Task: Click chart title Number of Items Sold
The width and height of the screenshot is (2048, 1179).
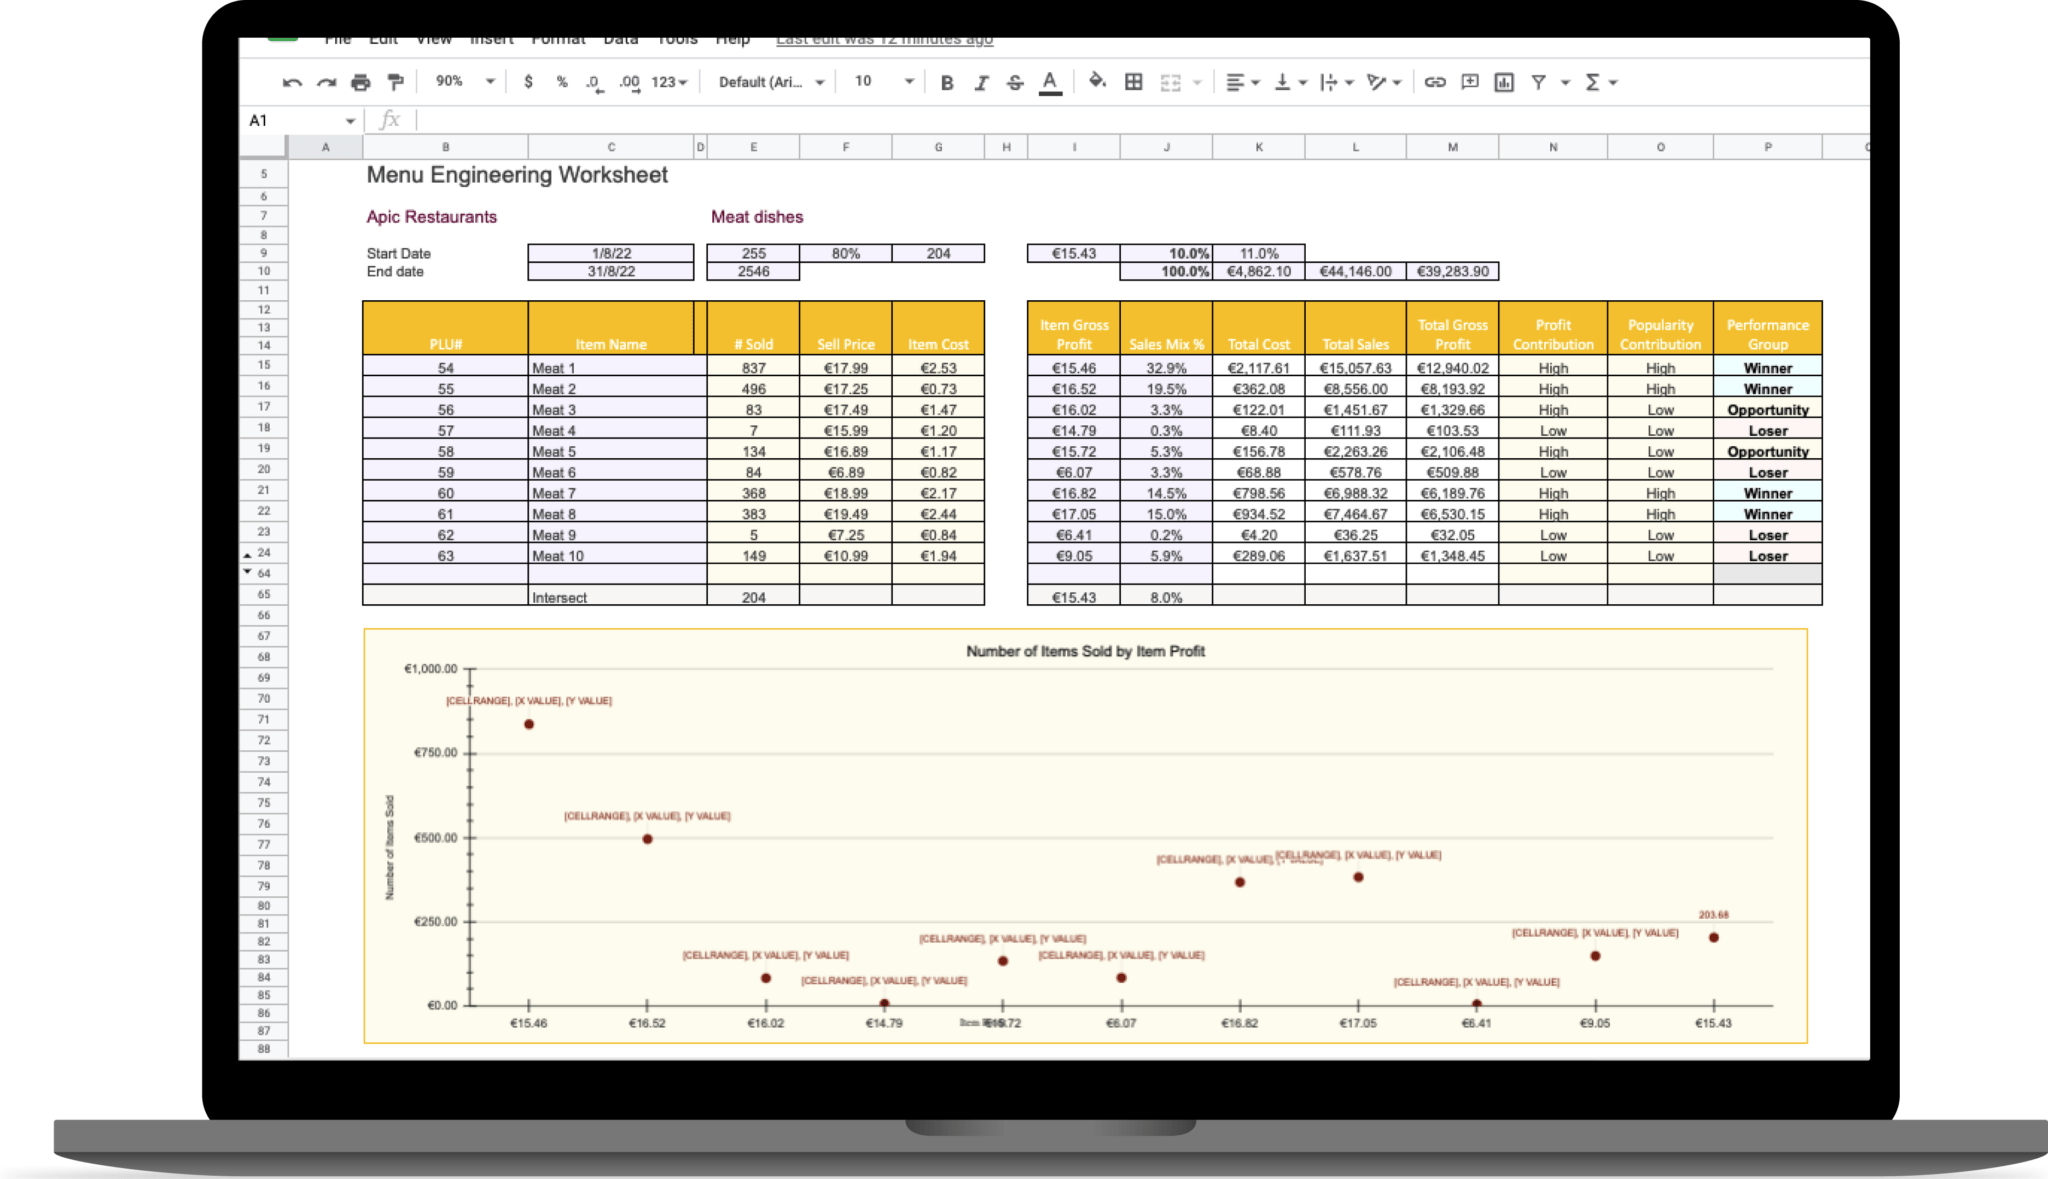Action: (1085, 651)
